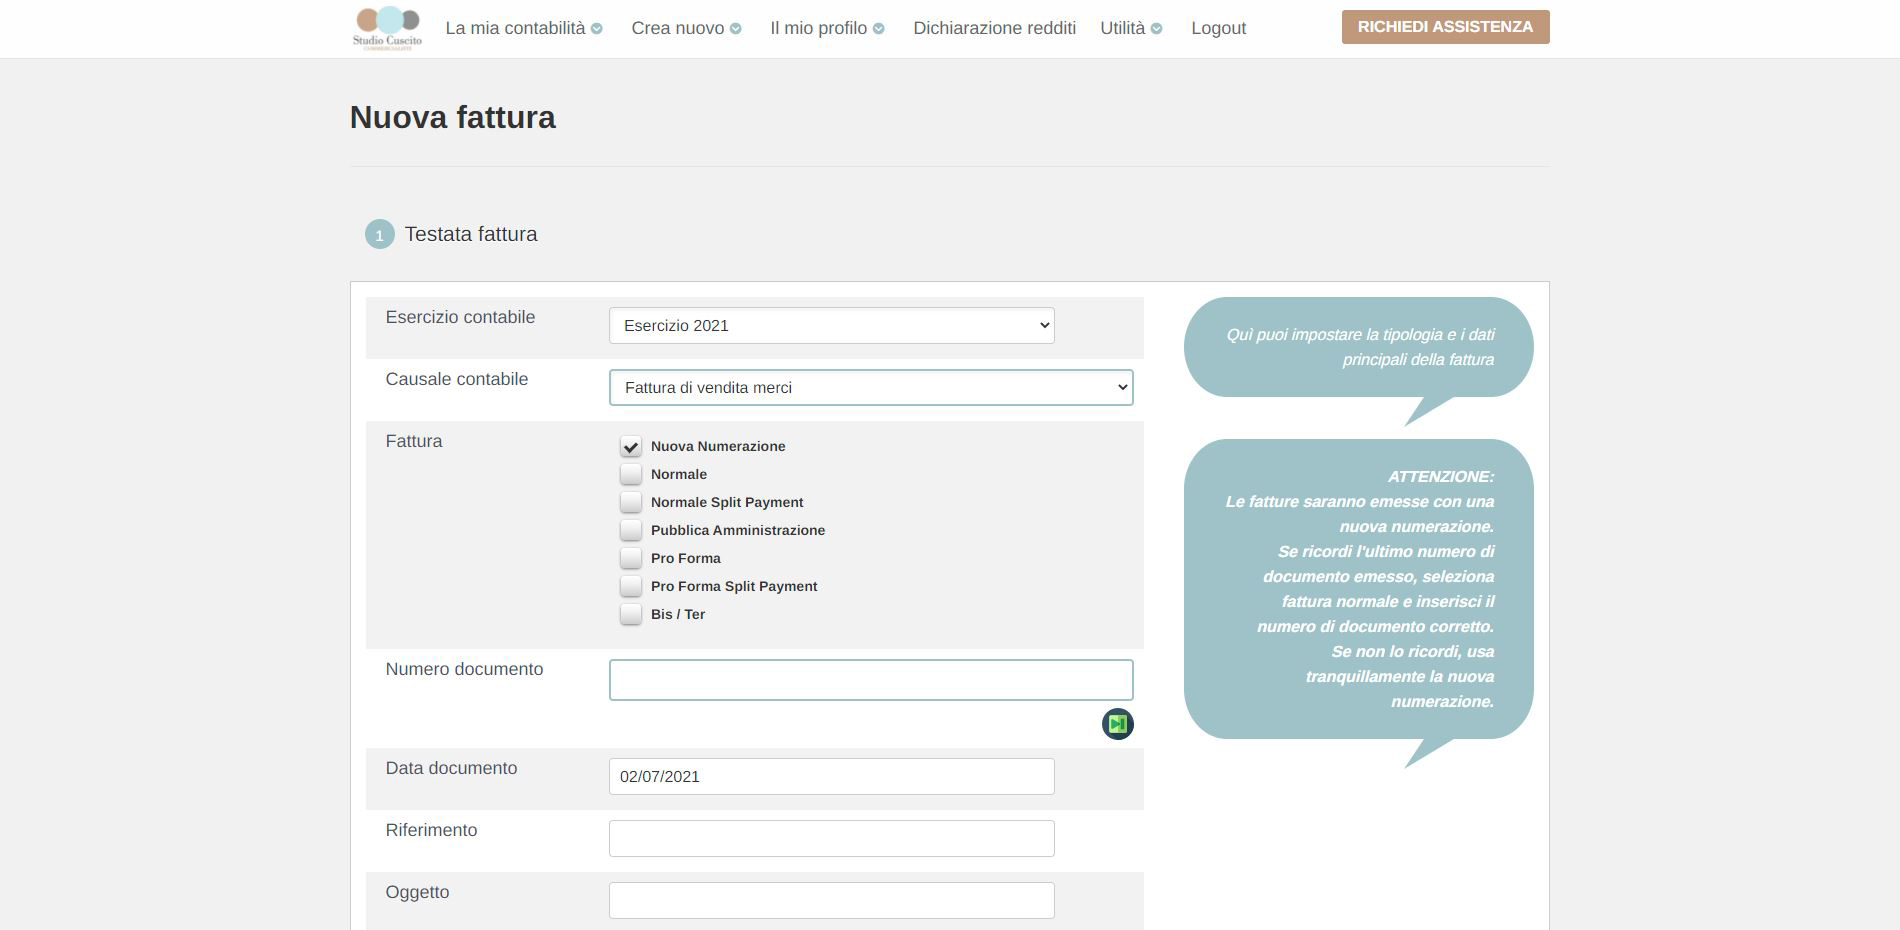1900x930 pixels.
Task: Enable the Normale invoice checkbox
Action: point(631,475)
